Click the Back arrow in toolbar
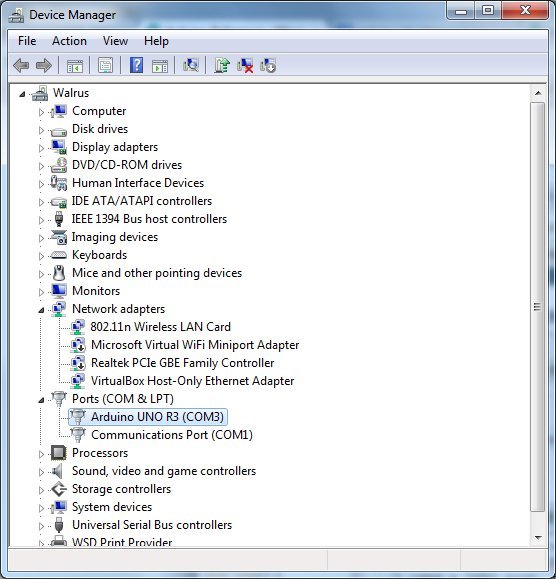Viewport: 556px width, 579px height. (21, 65)
